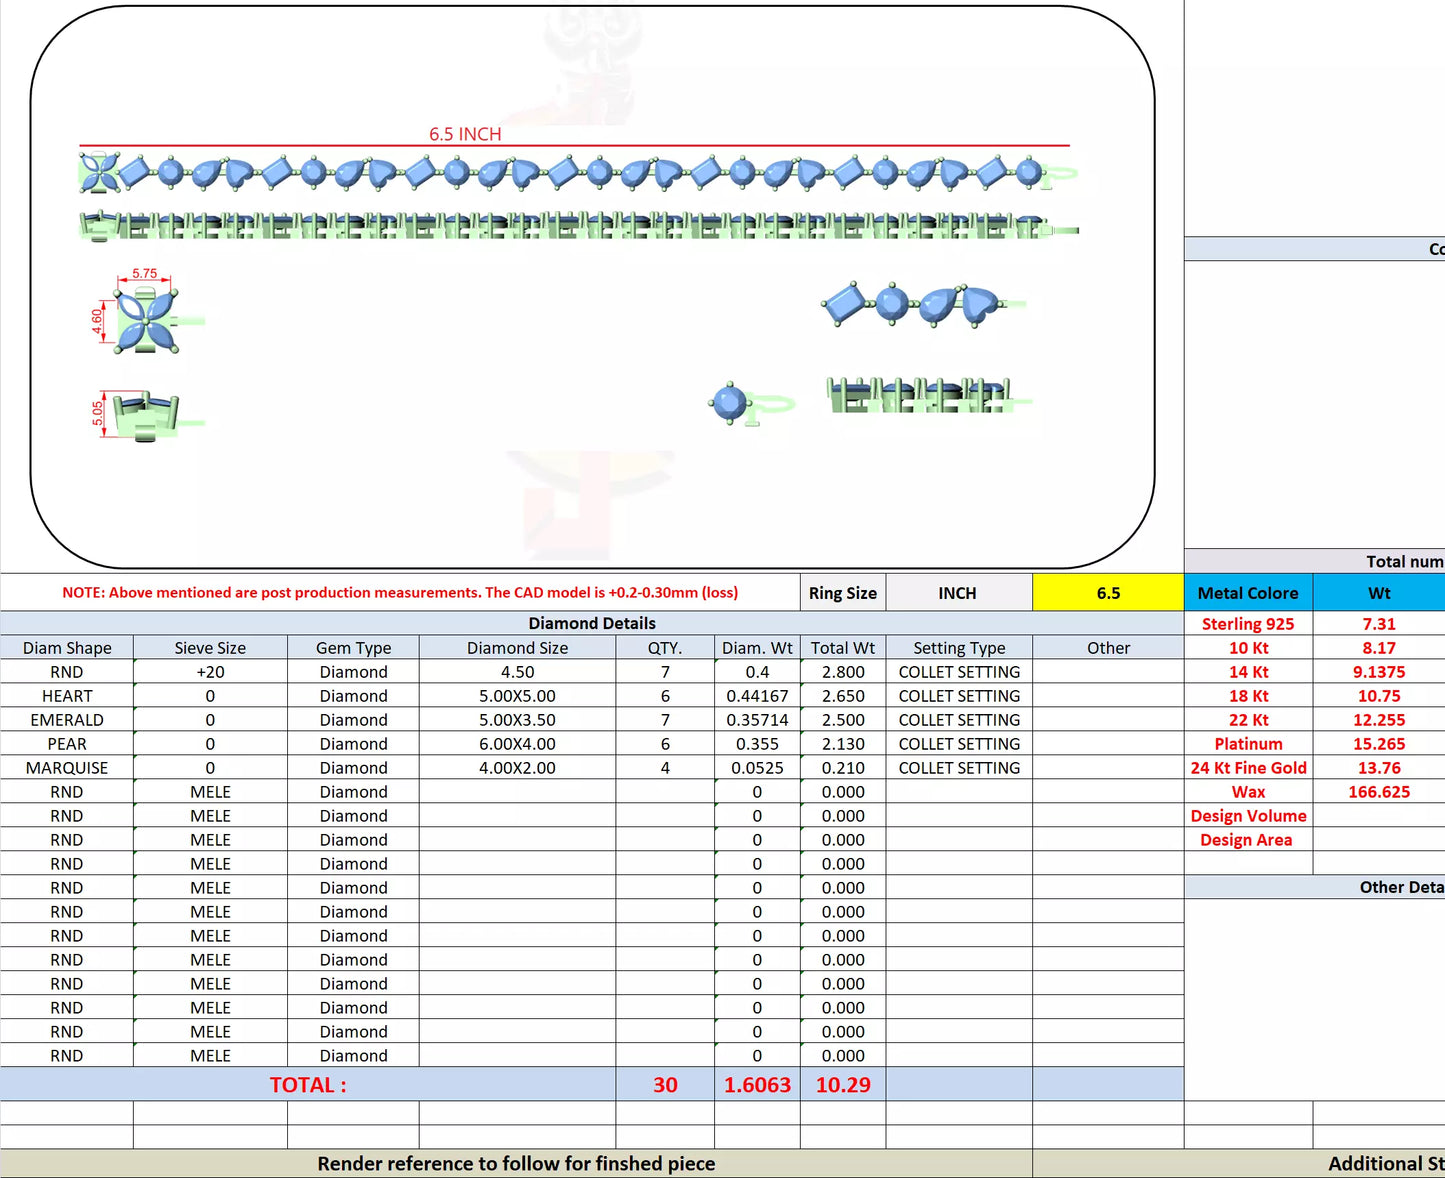Select the single round stone with clasp loop
Image resolution: width=1445 pixels, height=1178 pixels.
click(740, 404)
